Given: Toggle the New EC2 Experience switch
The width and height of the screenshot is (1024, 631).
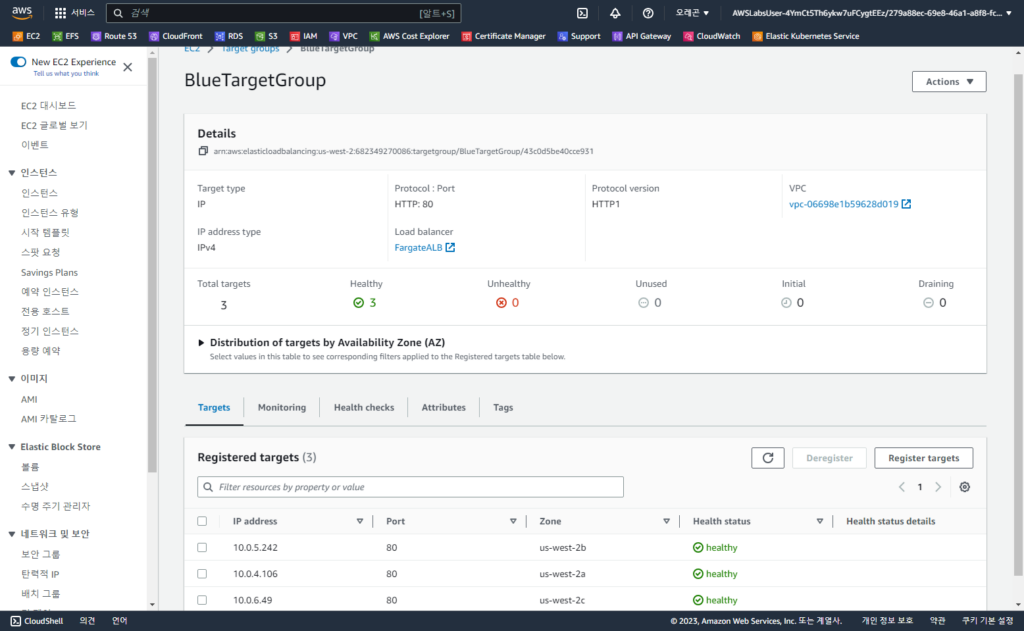Looking at the screenshot, I should [18, 61].
